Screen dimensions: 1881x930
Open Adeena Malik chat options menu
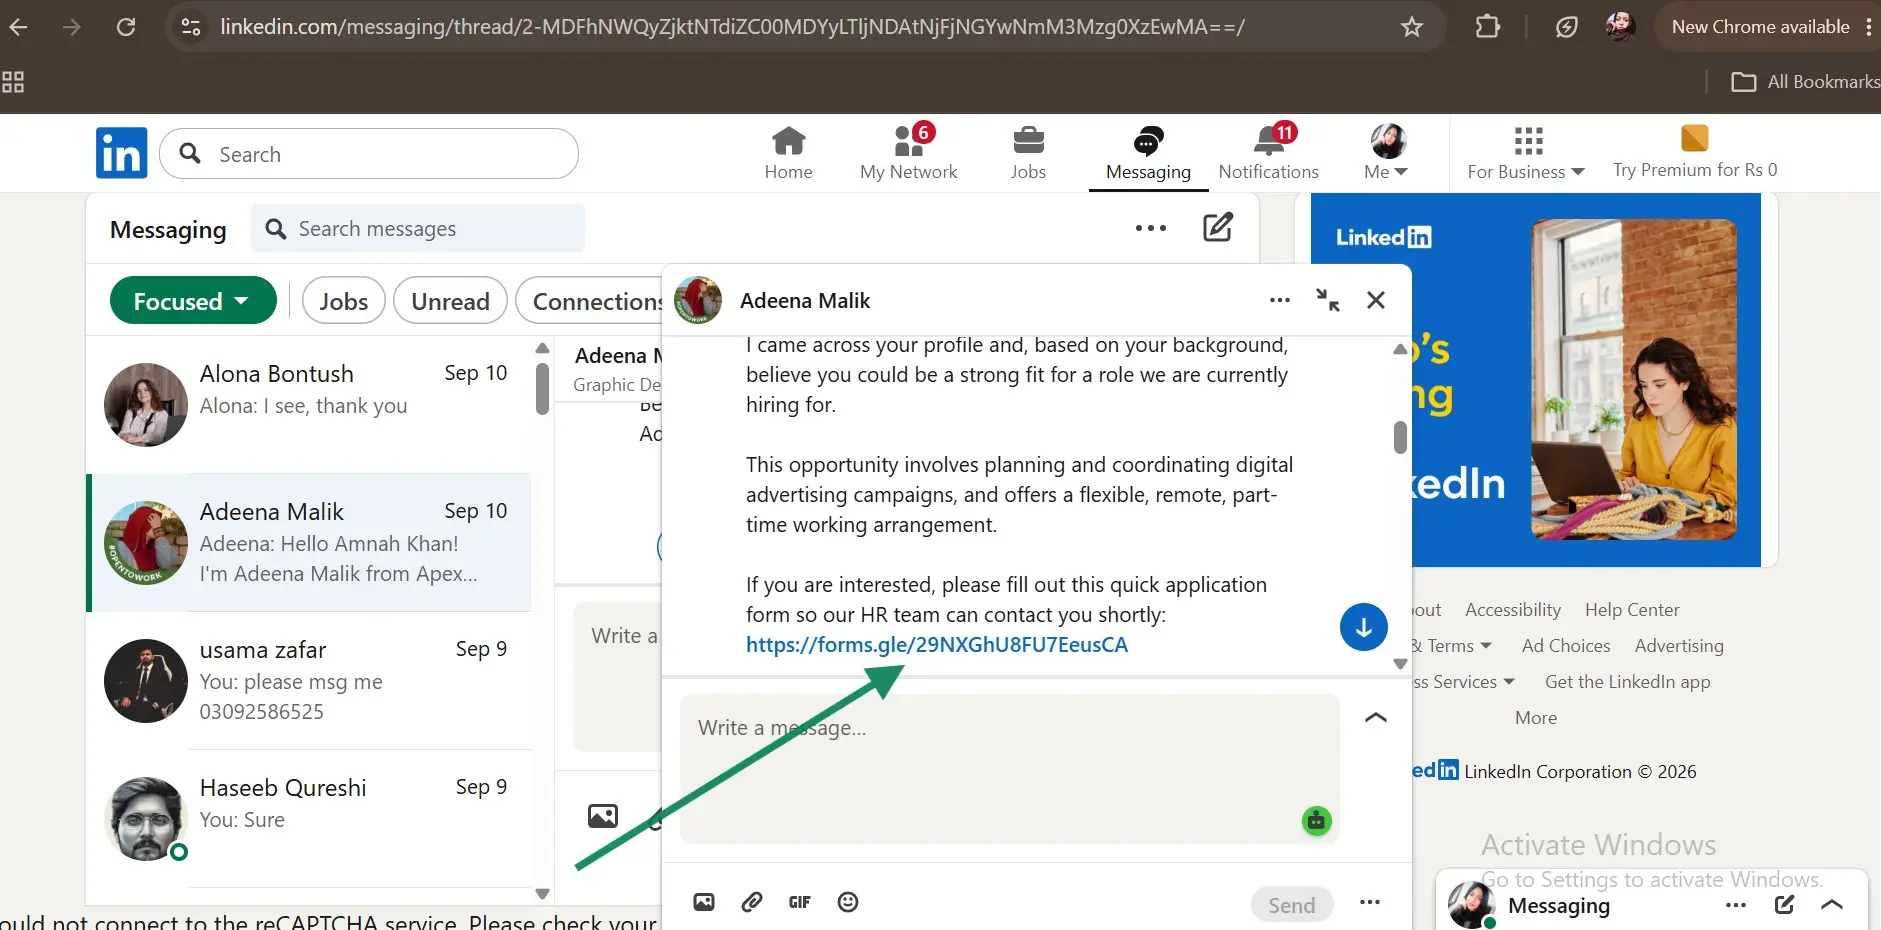1280,300
